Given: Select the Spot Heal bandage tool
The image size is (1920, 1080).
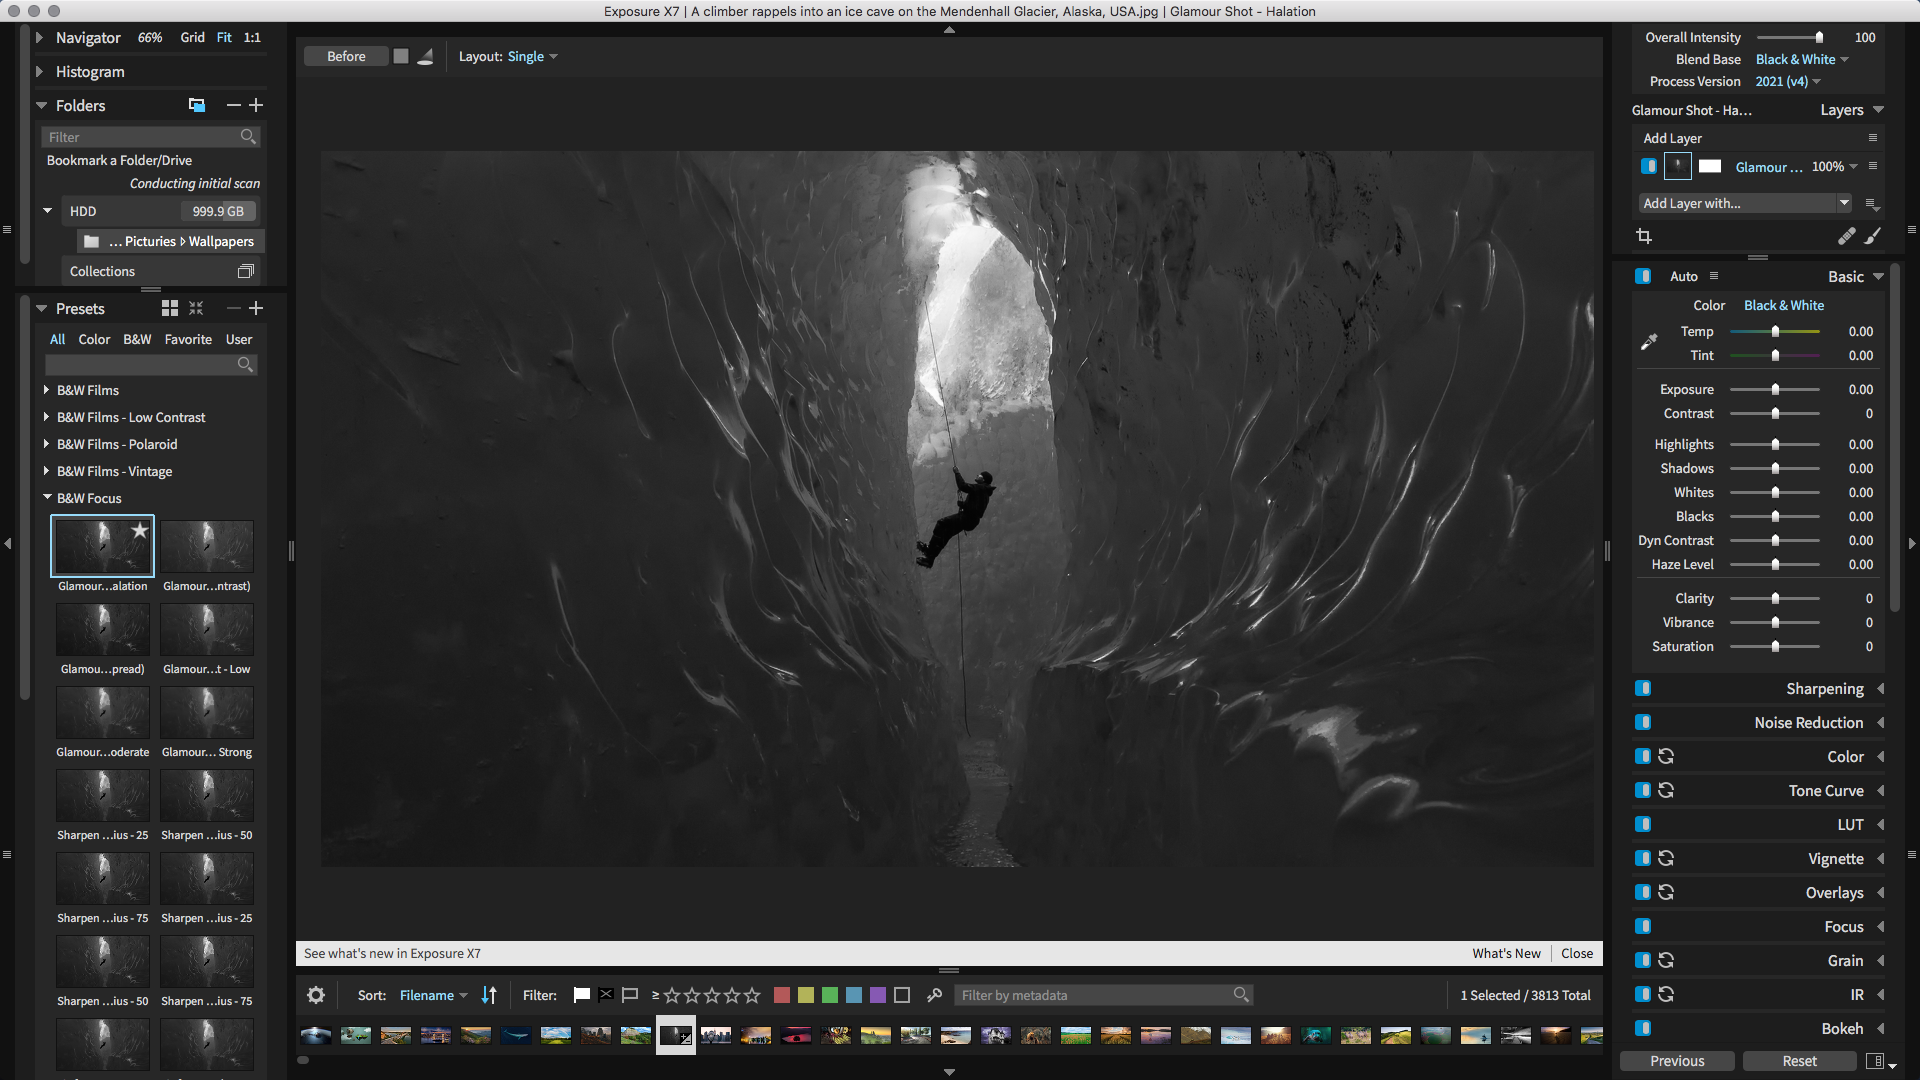Looking at the screenshot, I should tap(1846, 236).
